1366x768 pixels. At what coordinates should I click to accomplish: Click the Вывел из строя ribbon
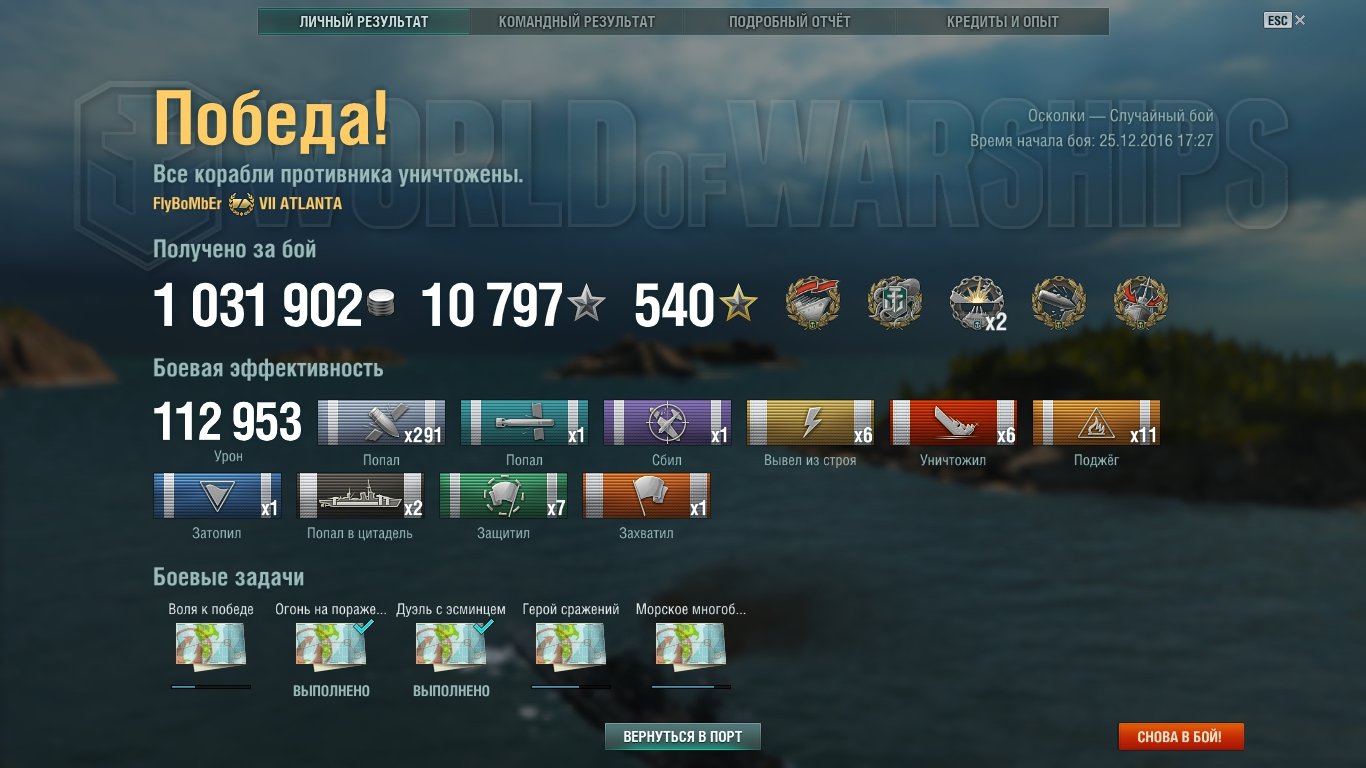(x=810, y=423)
